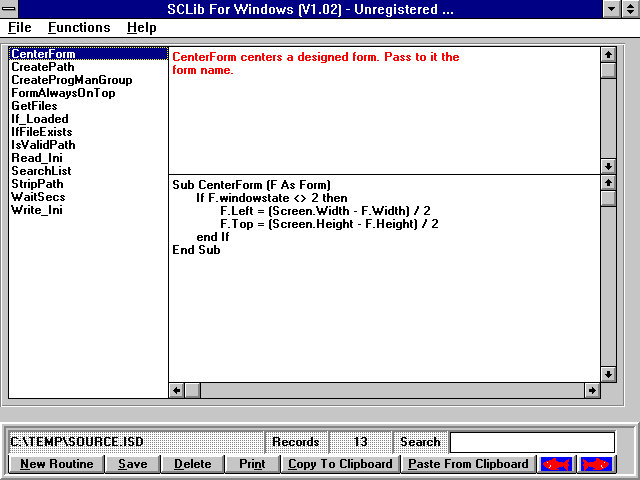Open the window control menu box

tap(10, 9)
